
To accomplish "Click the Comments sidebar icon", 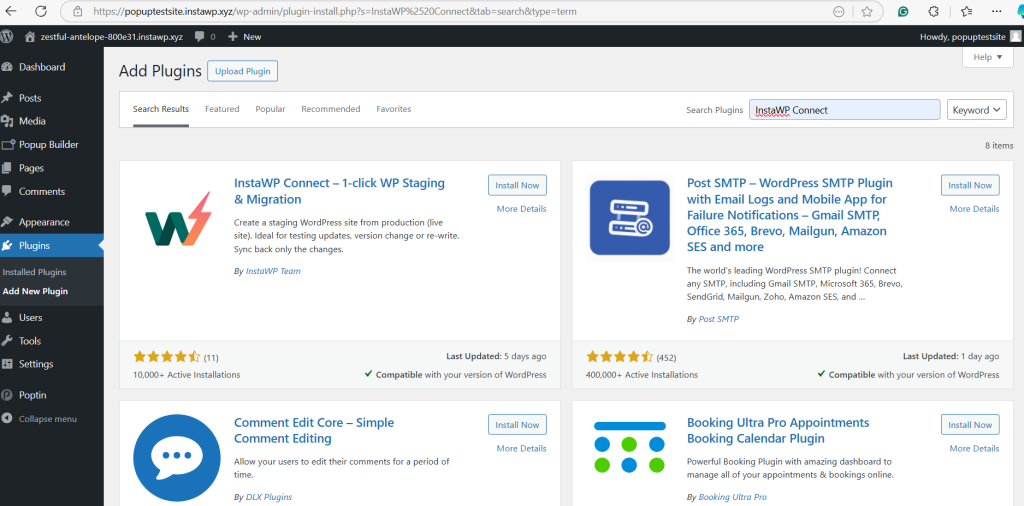I will [x=8, y=191].
